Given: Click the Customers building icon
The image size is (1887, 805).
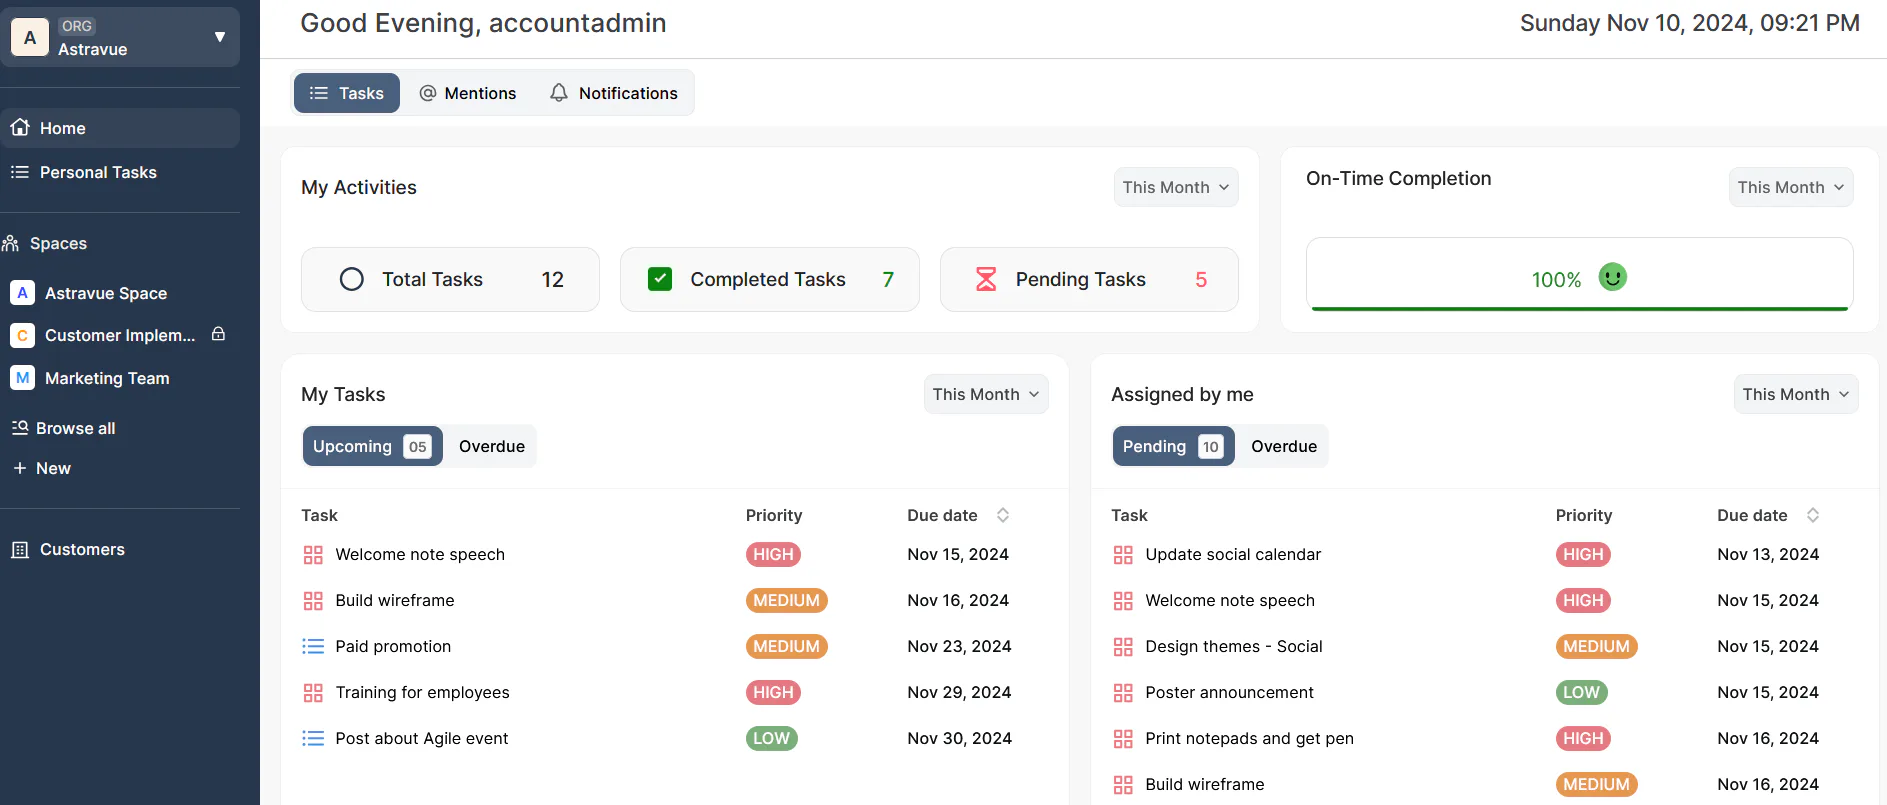Looking at the screenshot, I should [x=20, y=550].
